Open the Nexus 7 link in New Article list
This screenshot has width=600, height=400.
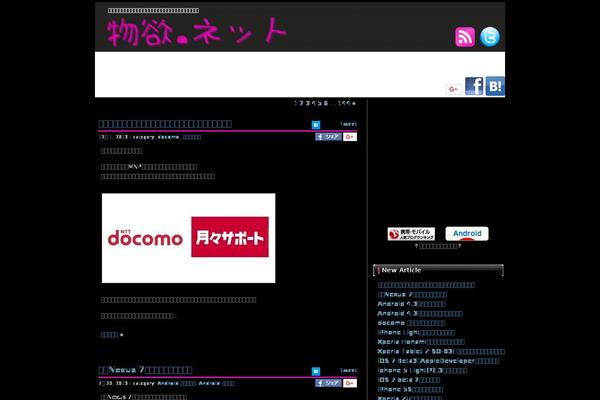pos(412,294)
